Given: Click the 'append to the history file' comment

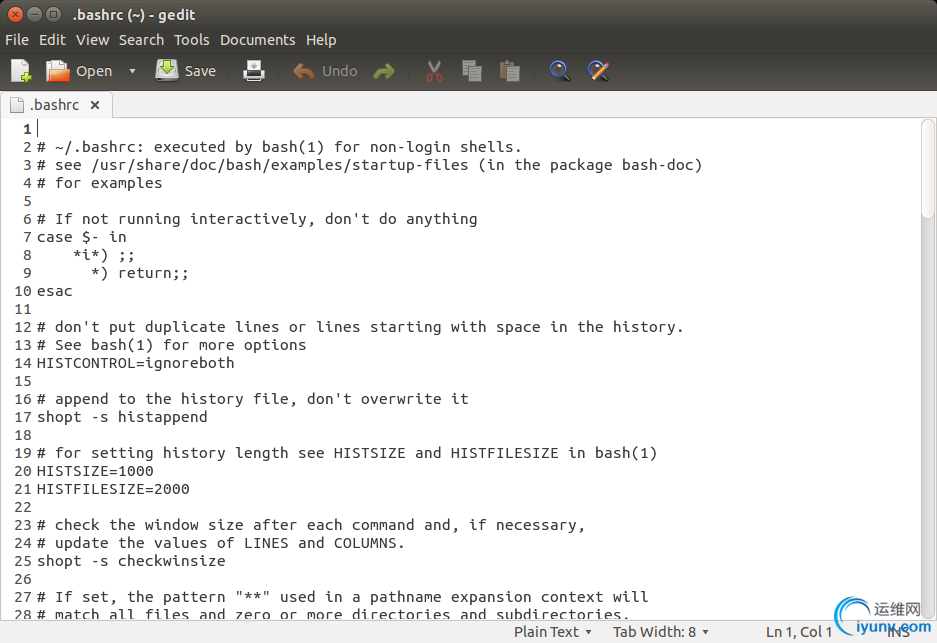Looking at the screenshot, I should tap(253, 399).
